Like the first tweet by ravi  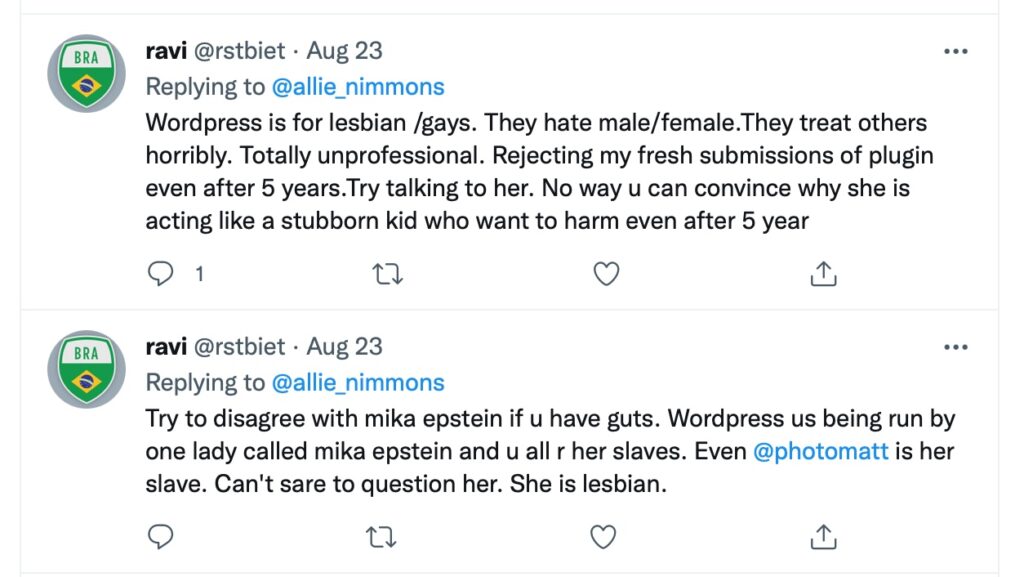[x=606, y=274]
